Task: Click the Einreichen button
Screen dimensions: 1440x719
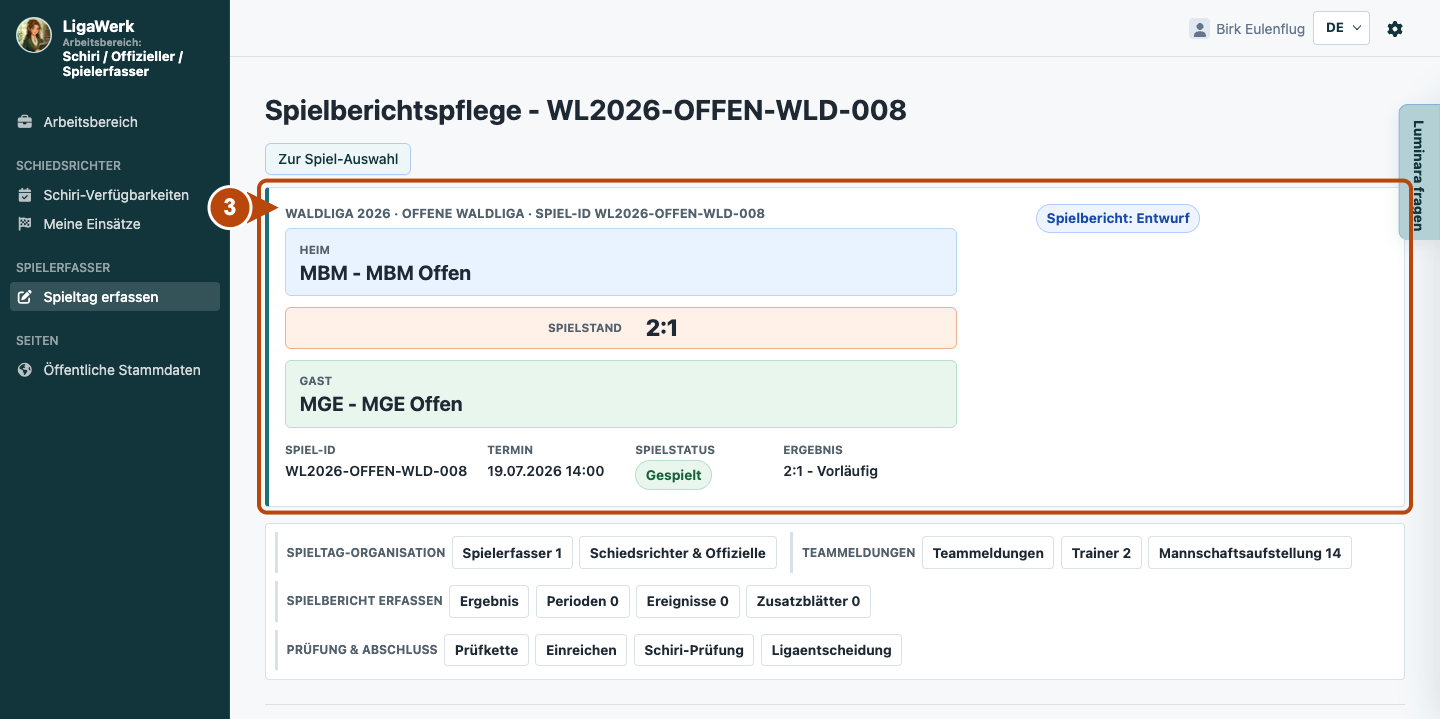Action: pos(581,650)
